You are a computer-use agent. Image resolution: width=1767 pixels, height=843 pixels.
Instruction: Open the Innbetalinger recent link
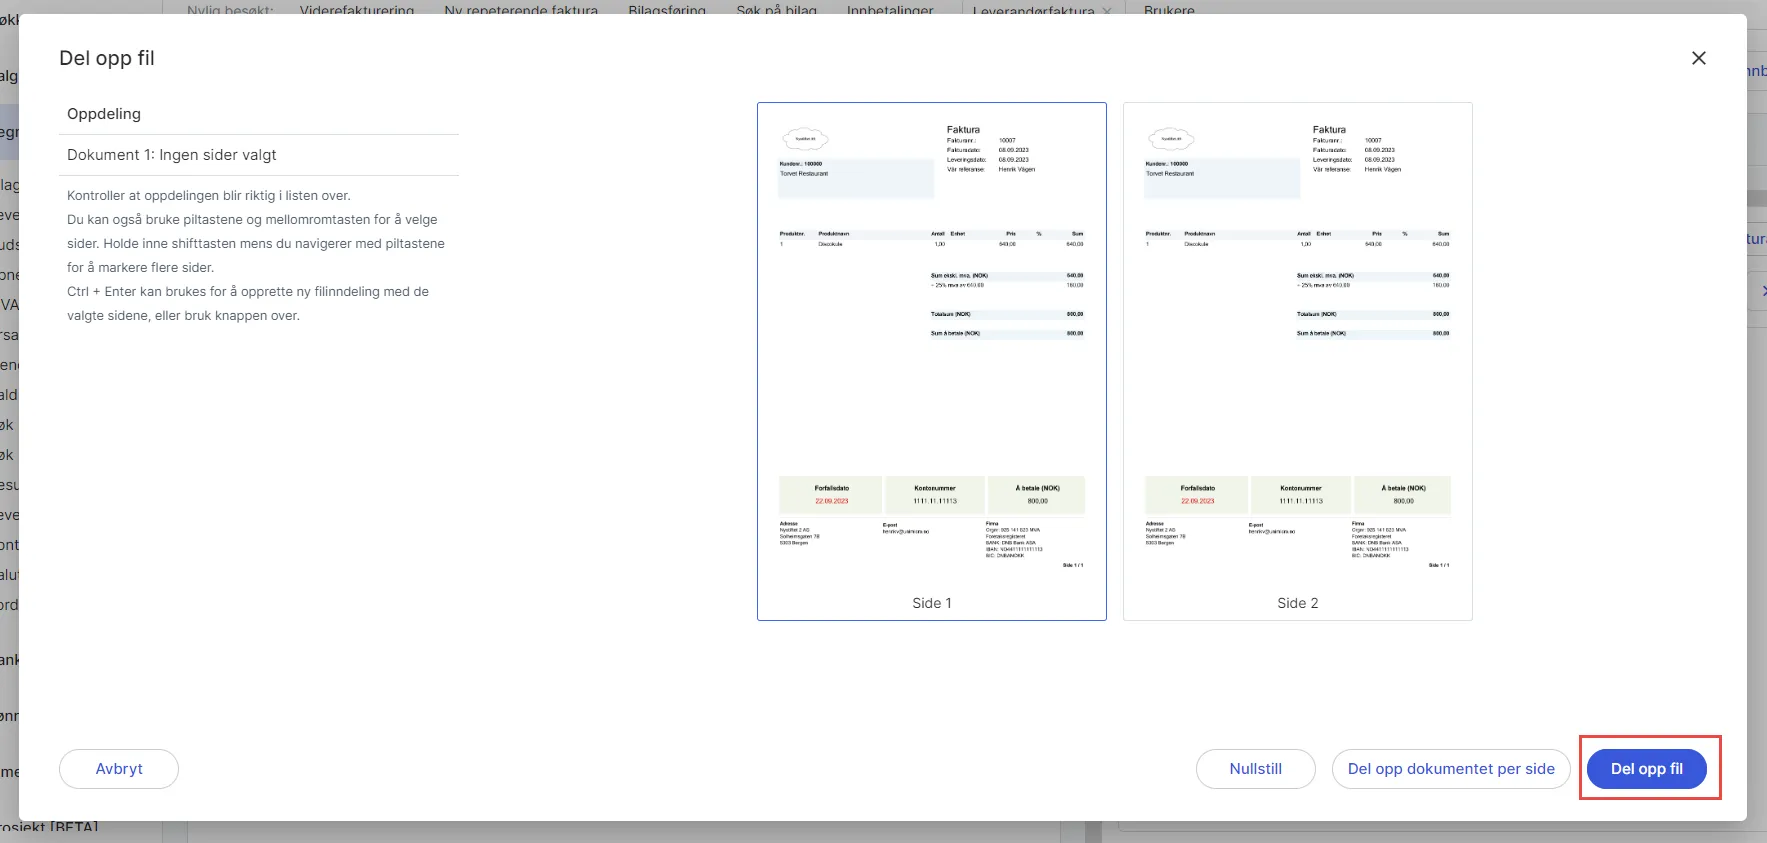(x=890, y=9)
